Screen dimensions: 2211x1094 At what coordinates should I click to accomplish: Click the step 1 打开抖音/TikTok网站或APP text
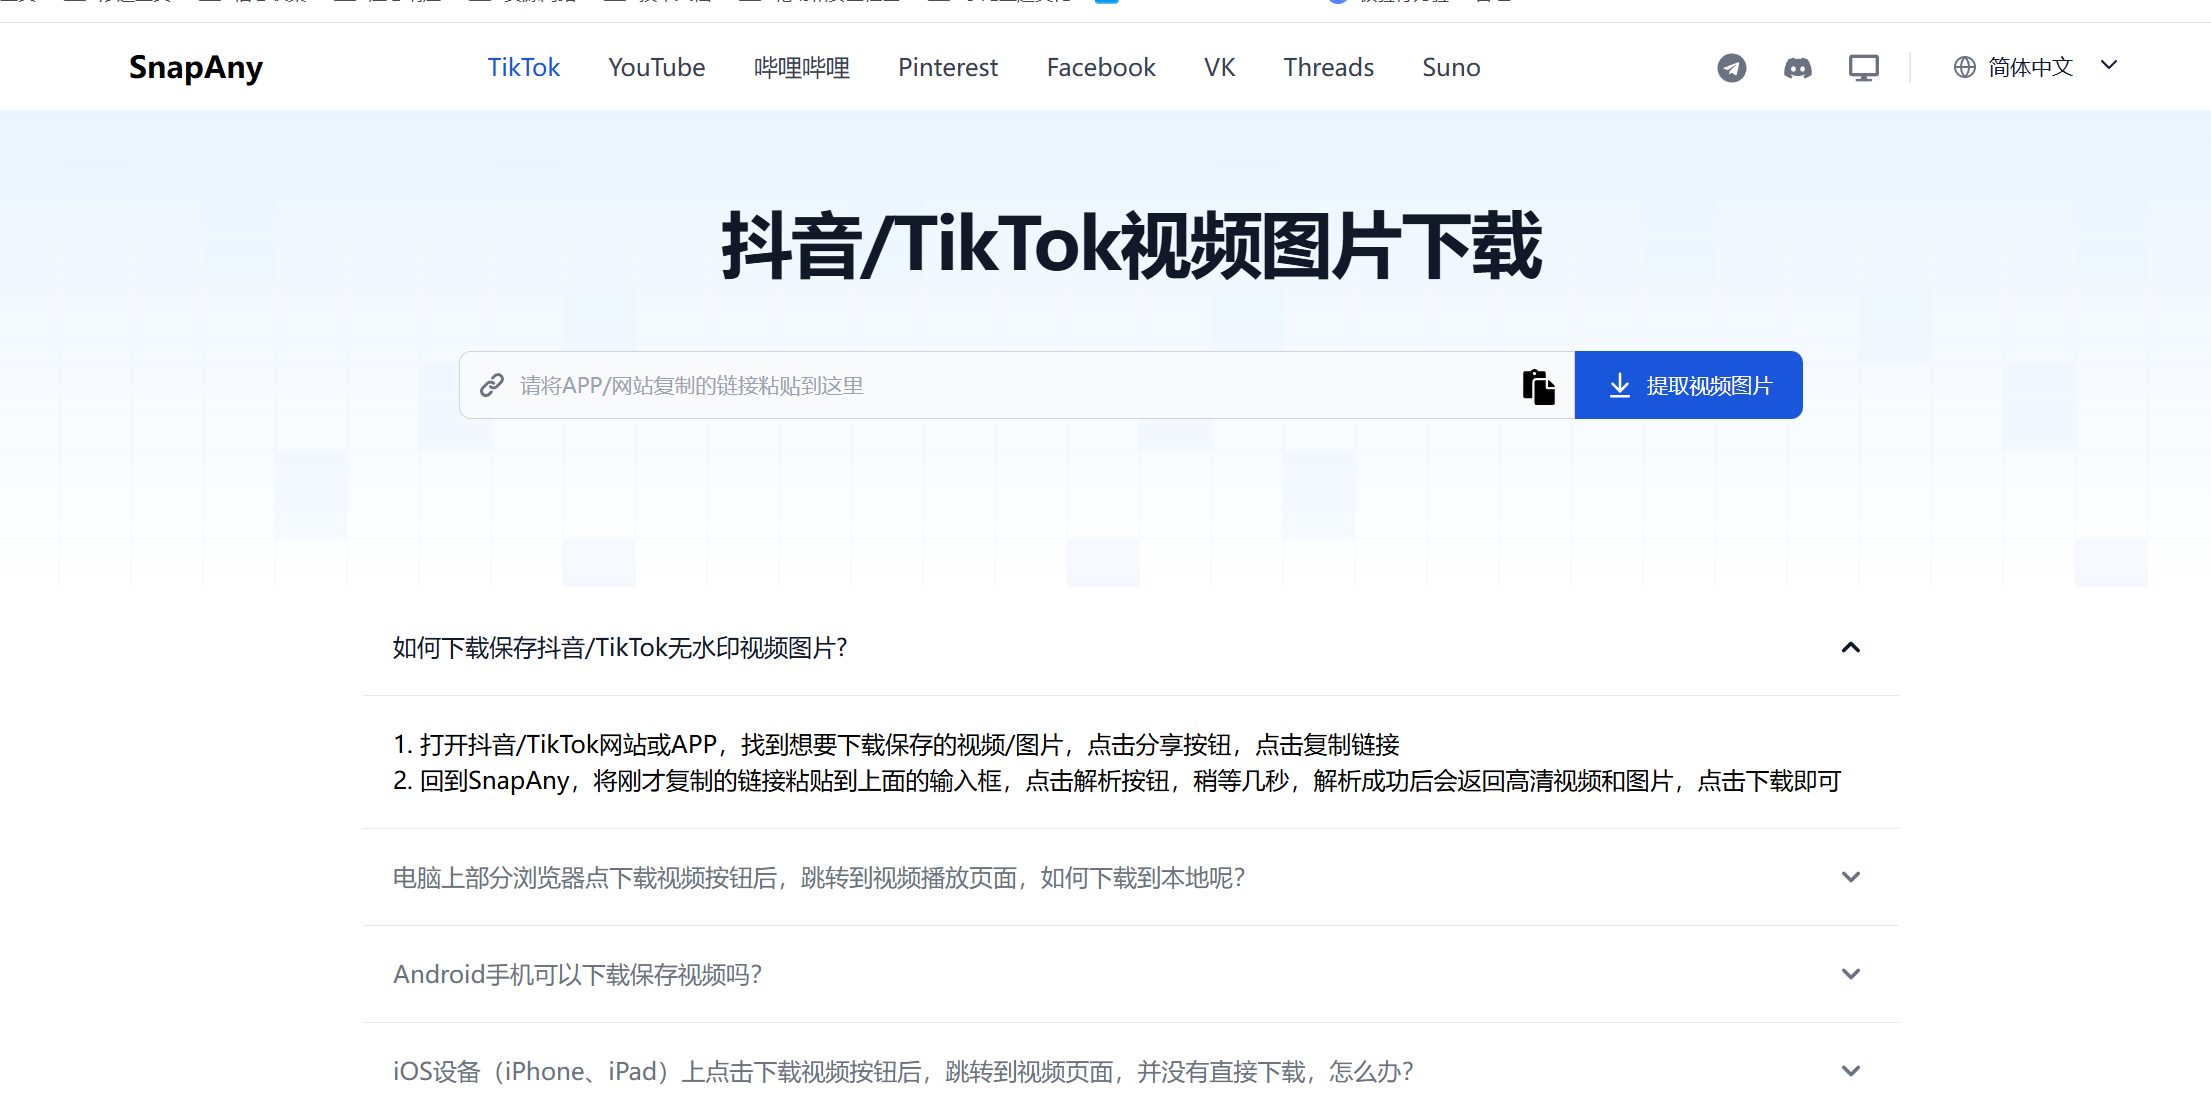(896, 745)
